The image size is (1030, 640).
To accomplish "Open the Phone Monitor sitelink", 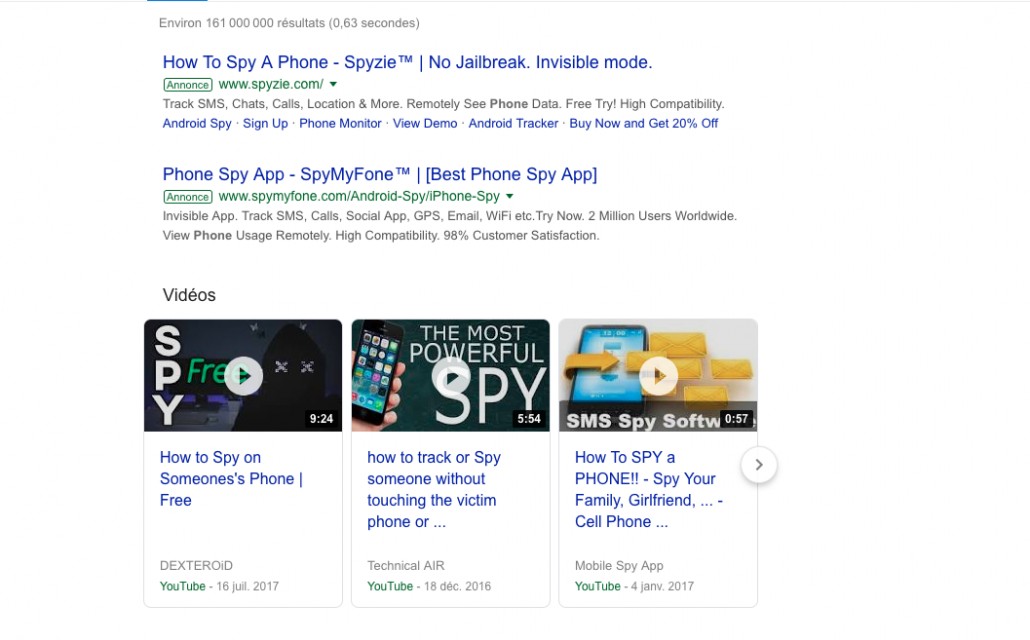I will [340, 124].
